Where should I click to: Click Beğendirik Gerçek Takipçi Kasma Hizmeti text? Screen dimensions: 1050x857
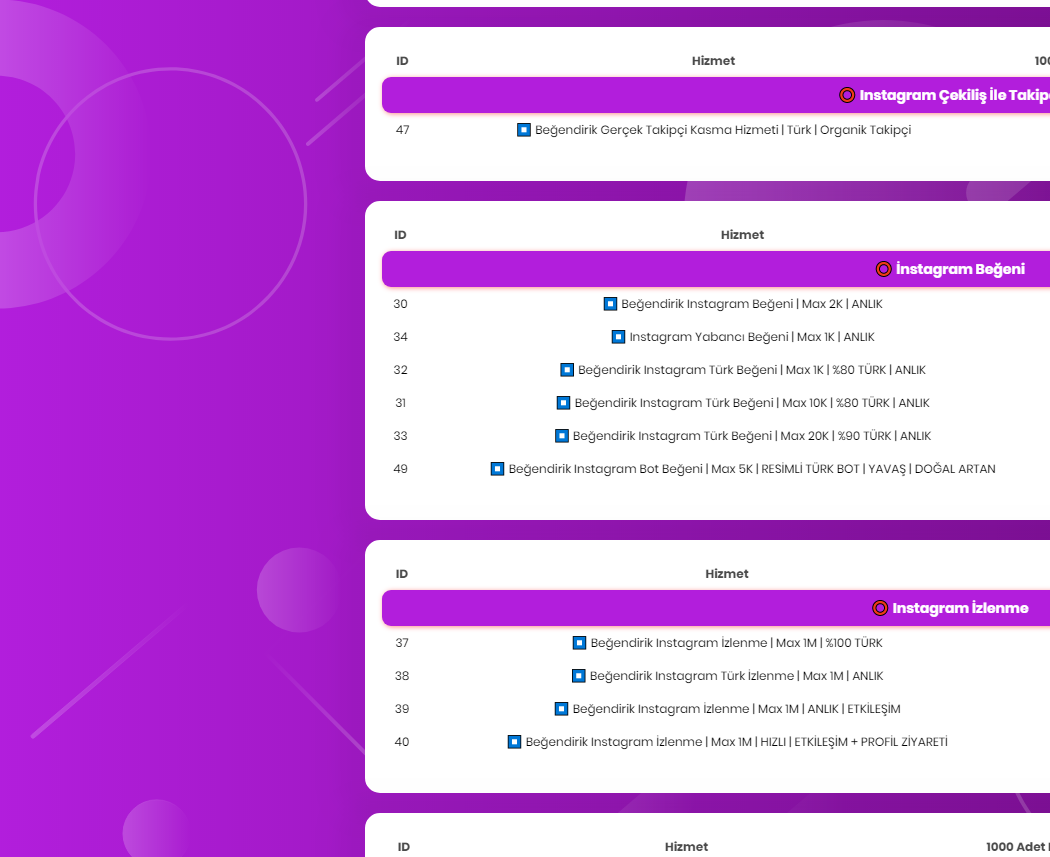coord(723,130)
